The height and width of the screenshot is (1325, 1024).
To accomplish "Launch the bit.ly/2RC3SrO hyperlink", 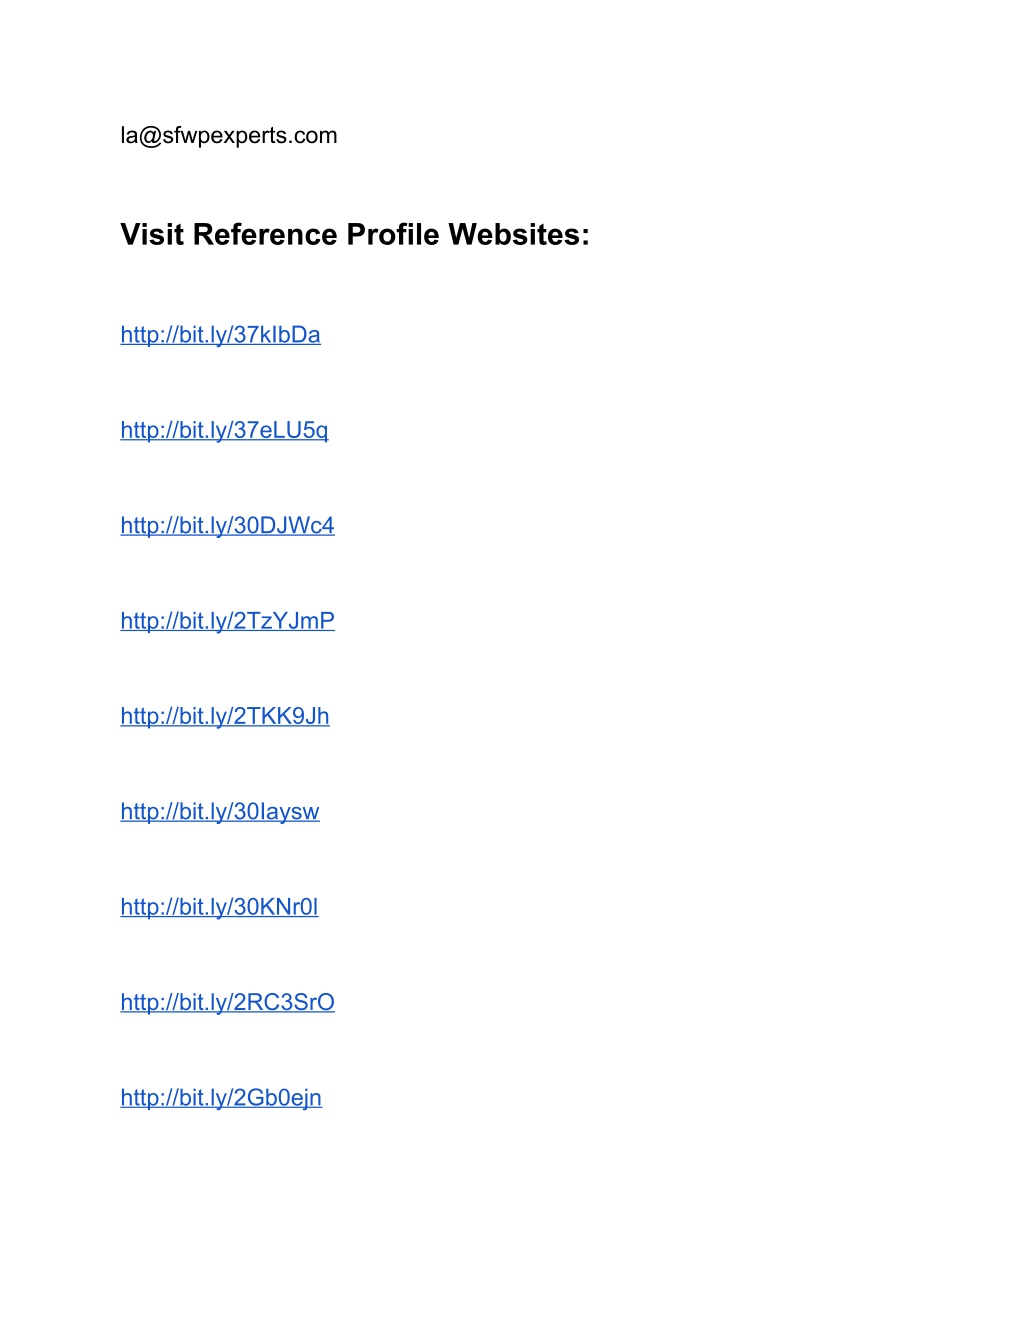I will tap(227, 1002).
